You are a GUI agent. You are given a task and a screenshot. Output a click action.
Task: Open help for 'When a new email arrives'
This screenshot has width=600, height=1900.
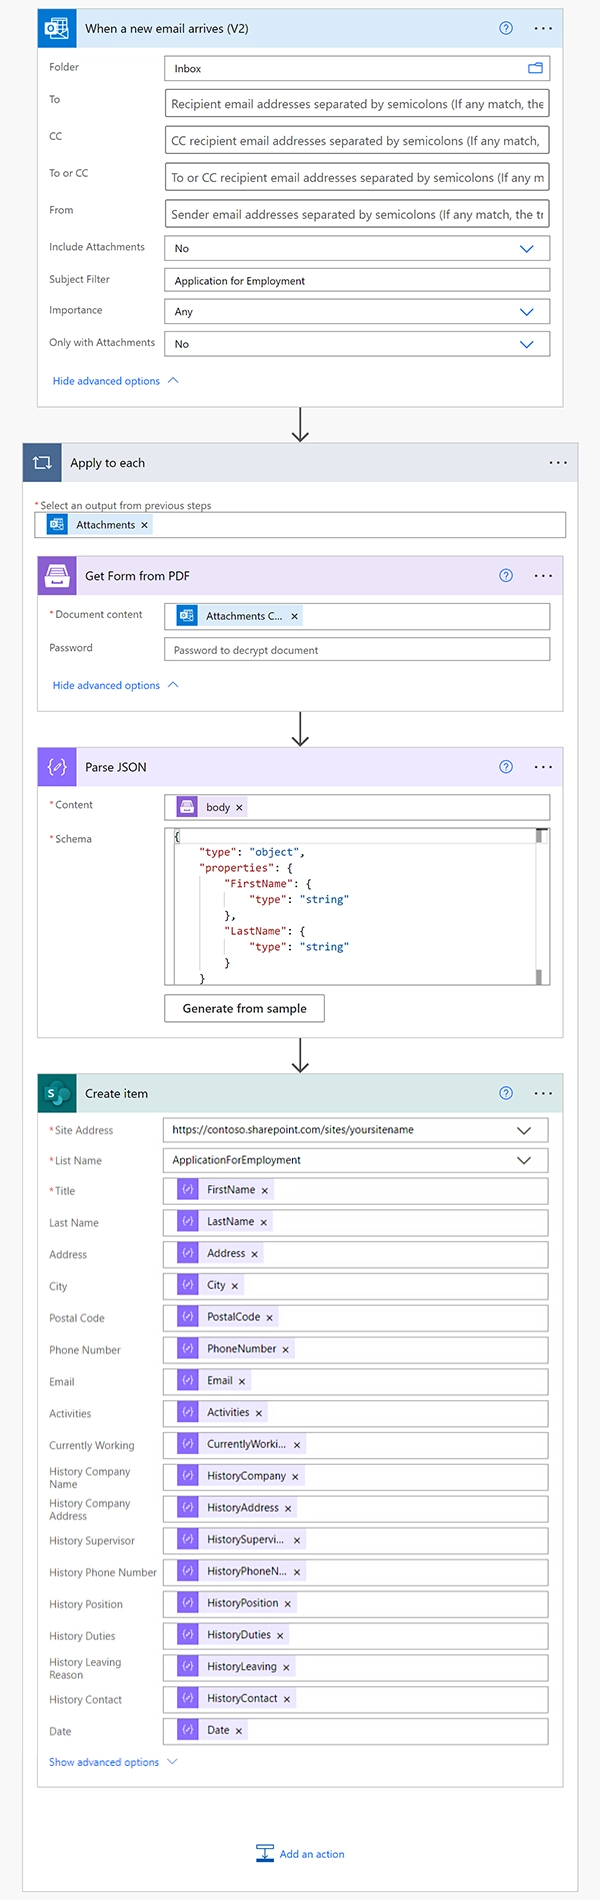(x=506, y=28)
